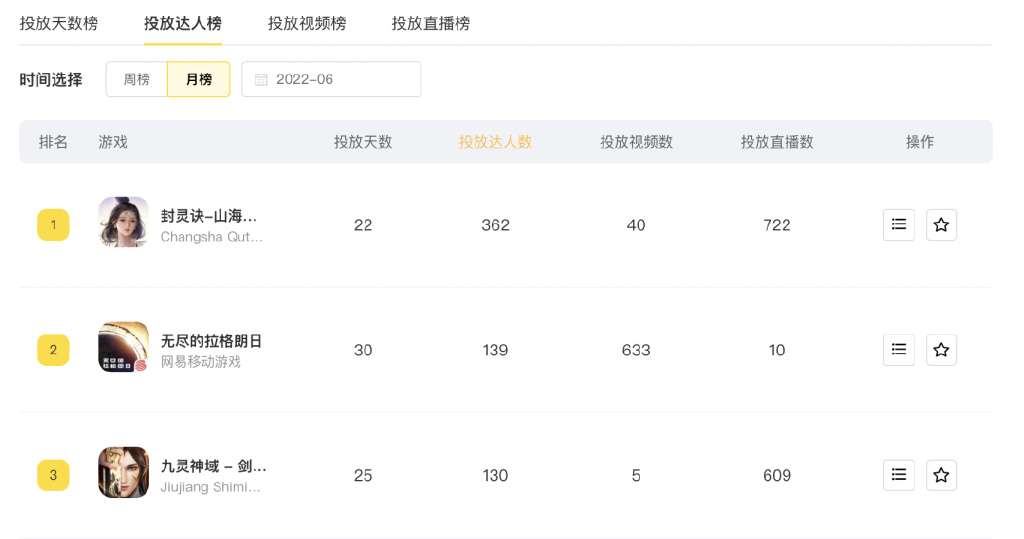This screenshot has height=539, width=1024.
Task: Click 九灵神域 game thumbnail
Action: [123, 472]
